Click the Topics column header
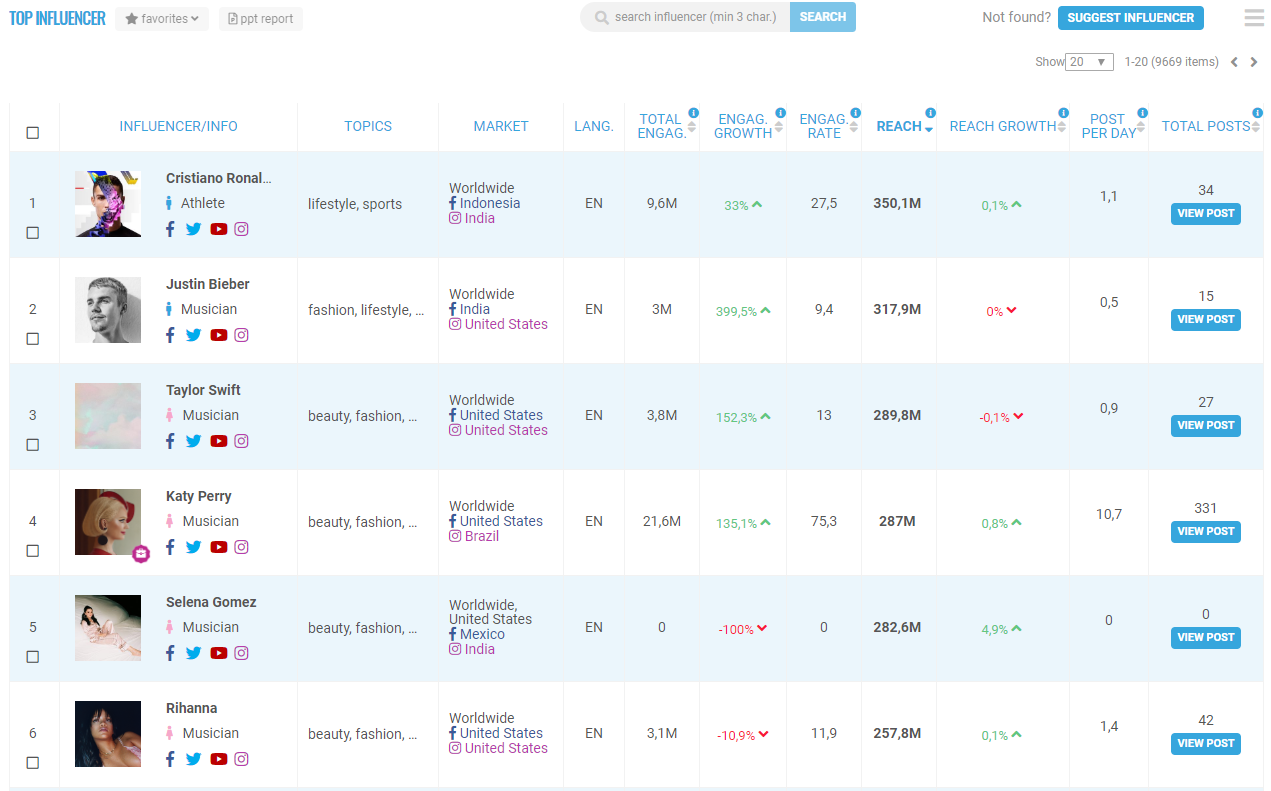 pyautogui.click(x=368, y=126)
